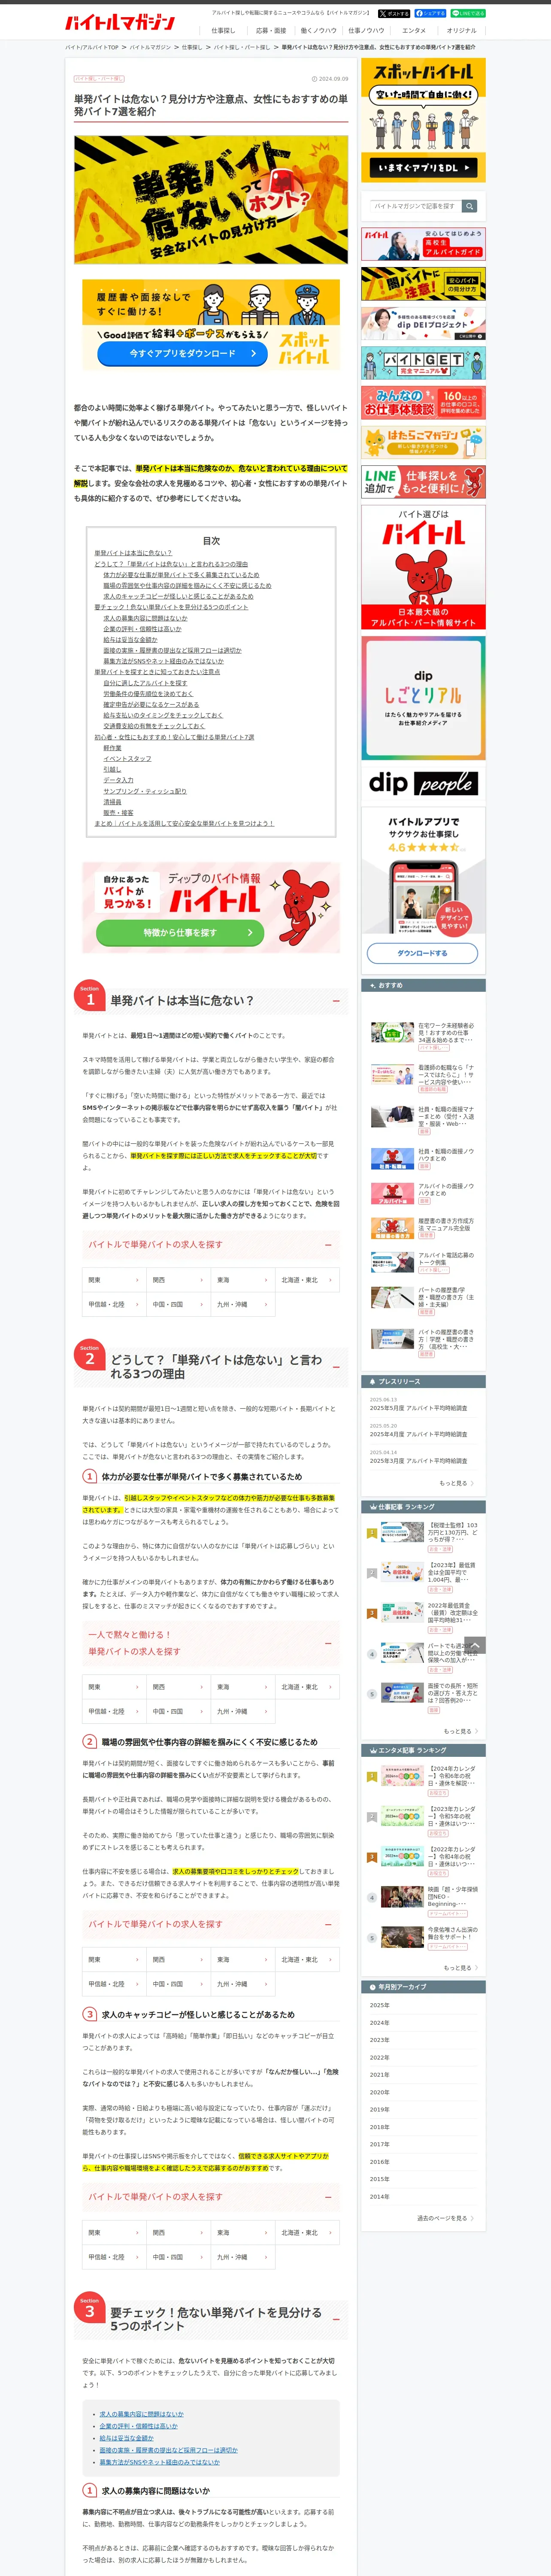
Task: Open TOC link 軽作業
Action: 112,748
